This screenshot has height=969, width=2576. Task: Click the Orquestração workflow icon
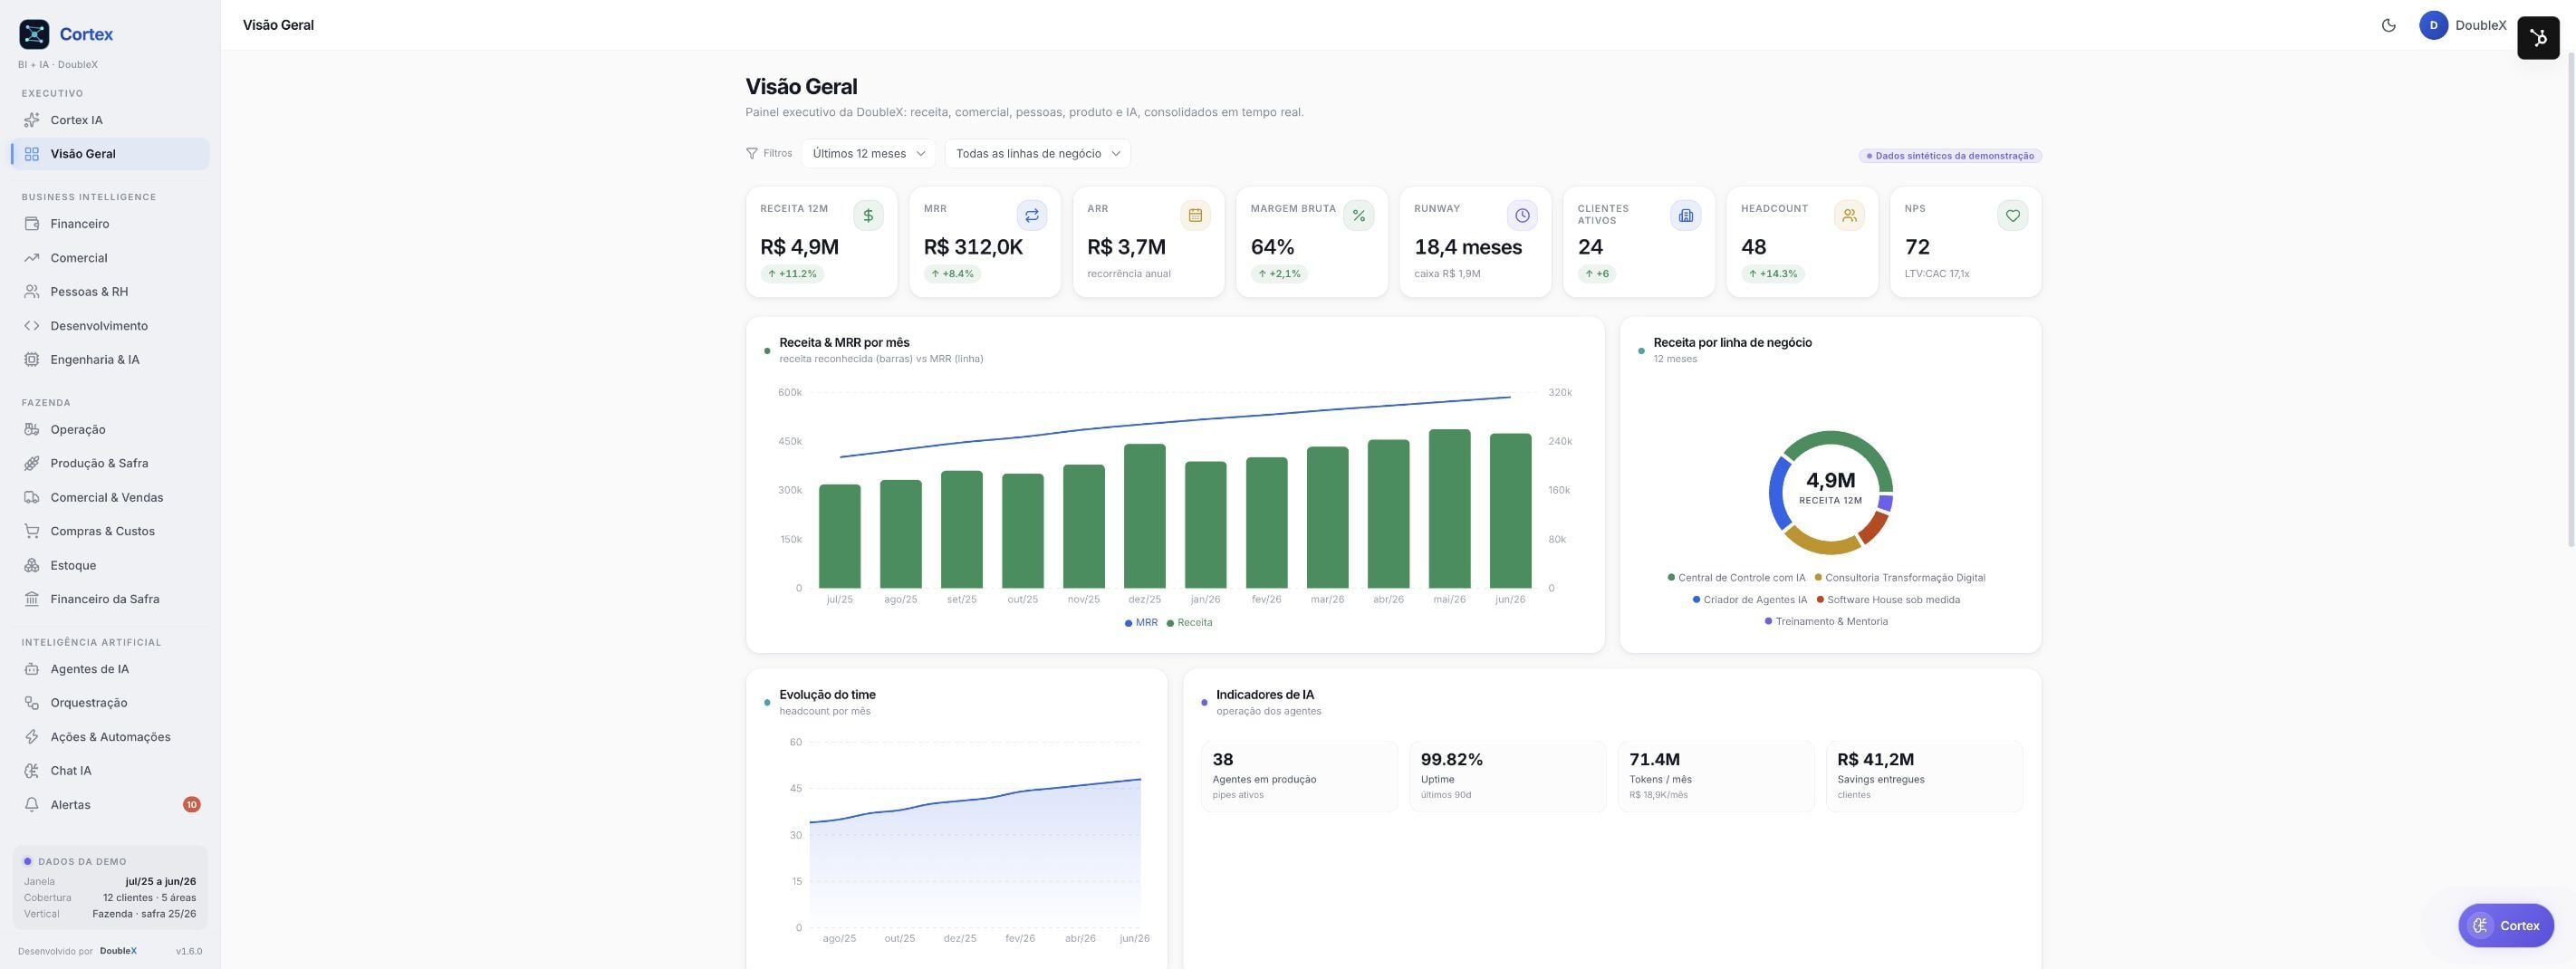(32, 703)
